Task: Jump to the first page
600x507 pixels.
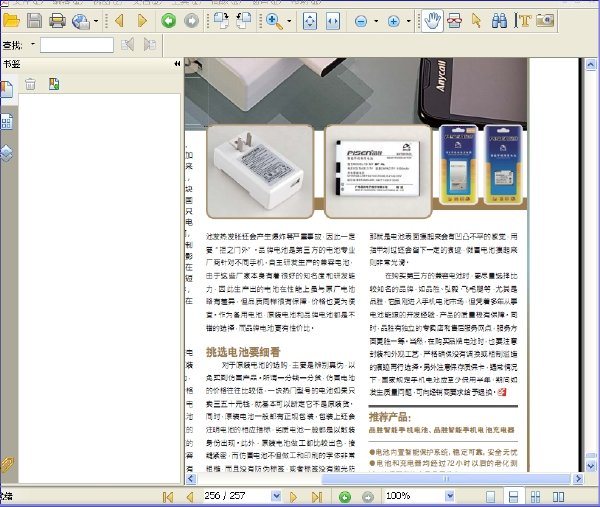Action: tap(168, 497)
